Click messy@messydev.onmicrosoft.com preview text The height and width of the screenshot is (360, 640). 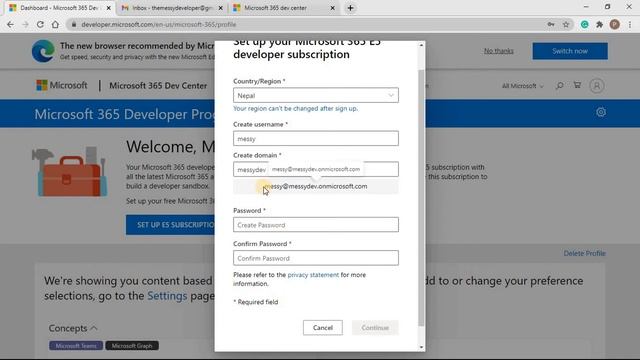pos(316,186)
